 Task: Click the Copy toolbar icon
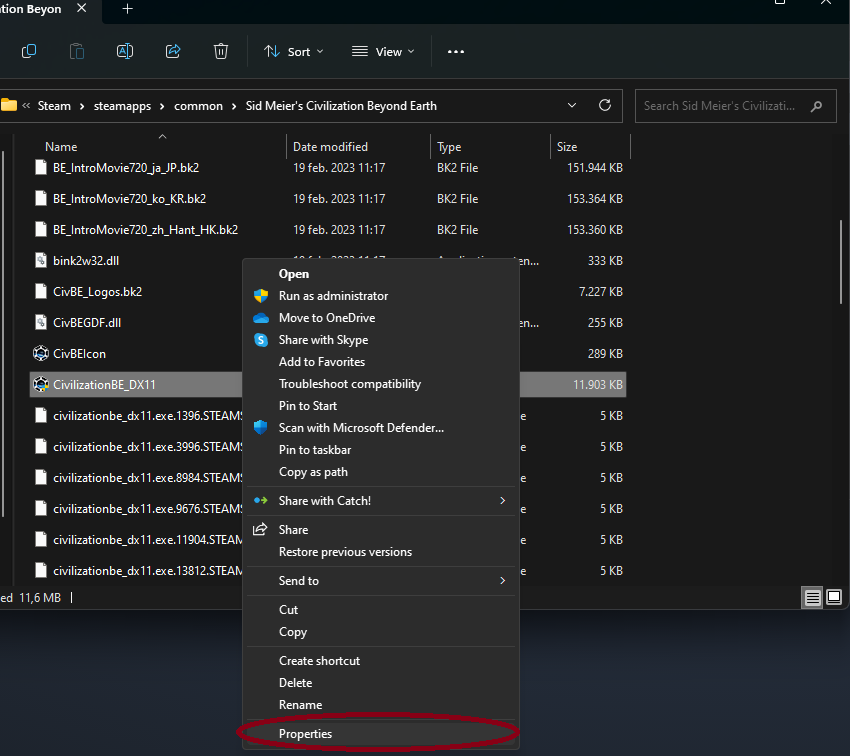[29, 51]
